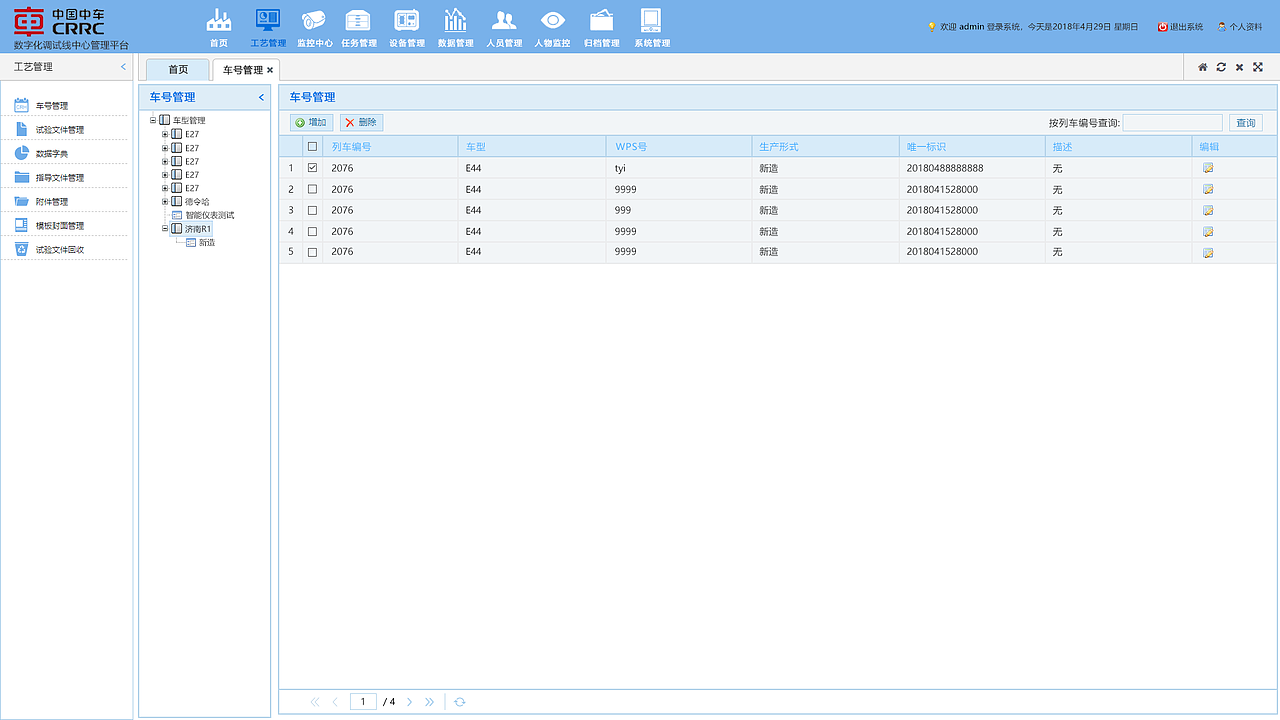The height and width of the screenshot is (720, 1280).
Task: Open the 首页 module in the top navigation
Action: [x=218, y=28]
